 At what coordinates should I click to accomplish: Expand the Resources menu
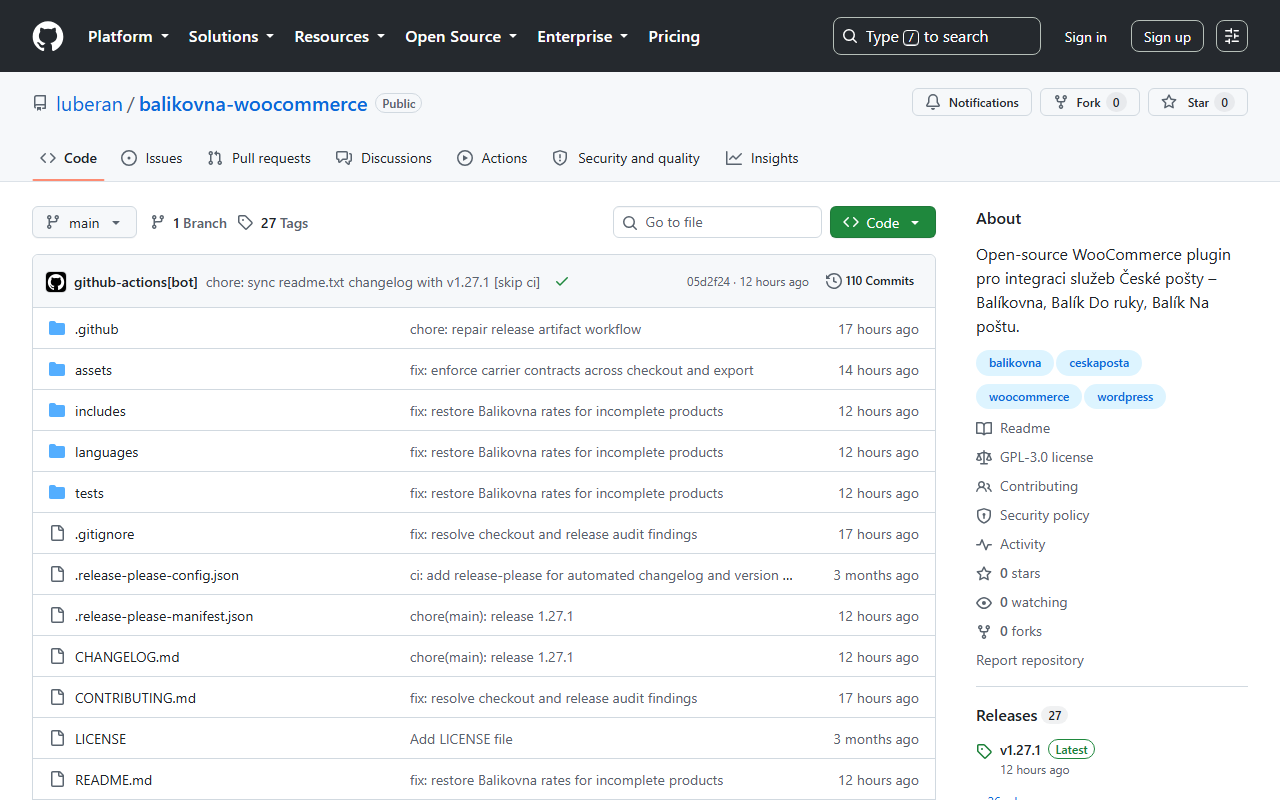(339, 36)
